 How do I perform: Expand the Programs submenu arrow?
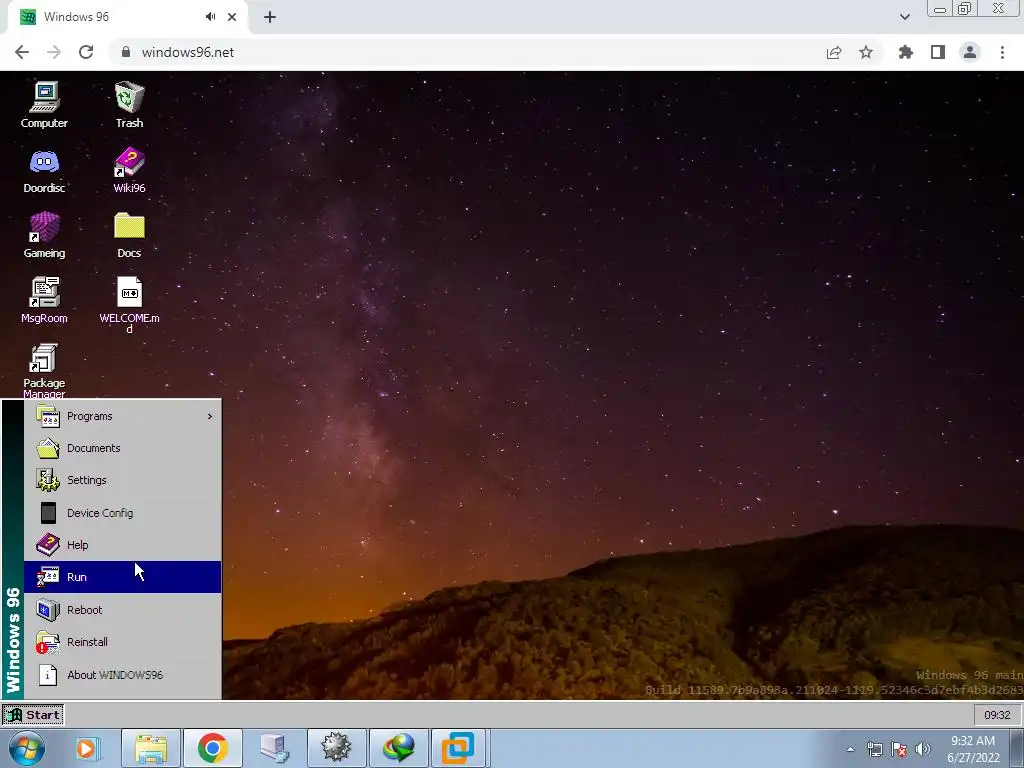click(x=210, y=416)
